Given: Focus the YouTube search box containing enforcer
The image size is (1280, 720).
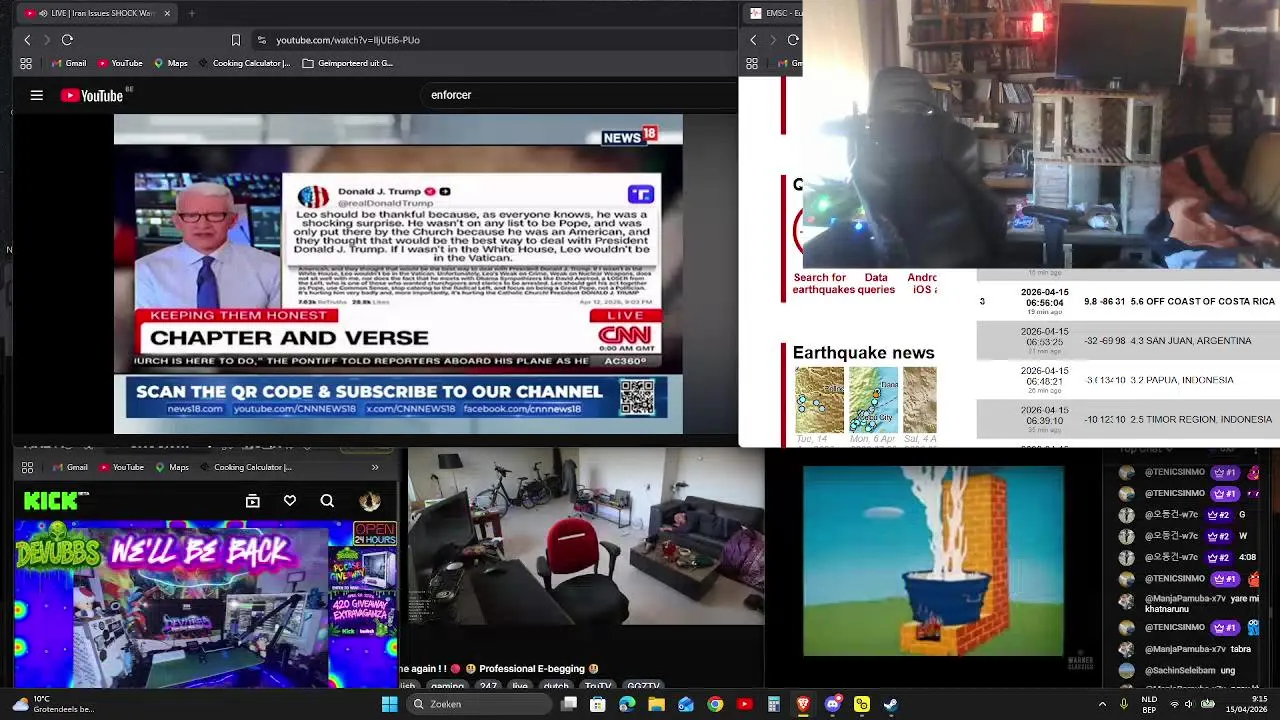Looking at the screenshot, I should [x=580, y=95].
